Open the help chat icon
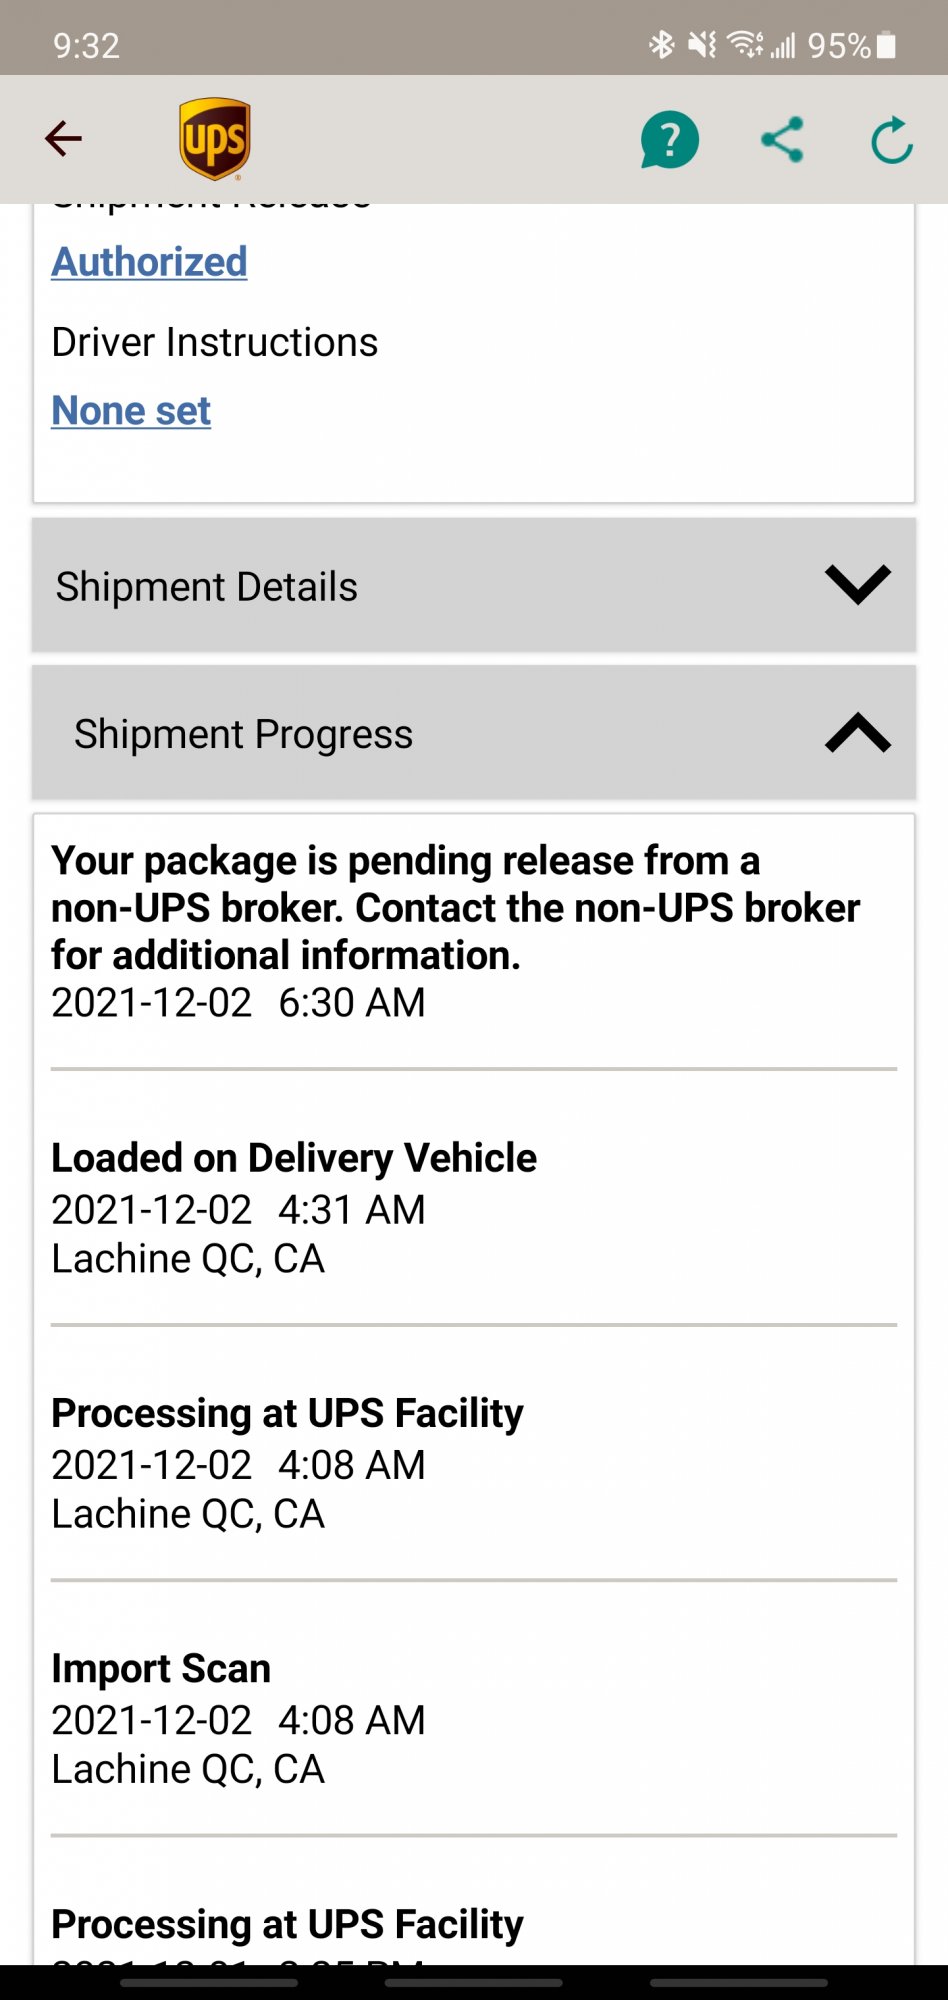 pos(669,140)
